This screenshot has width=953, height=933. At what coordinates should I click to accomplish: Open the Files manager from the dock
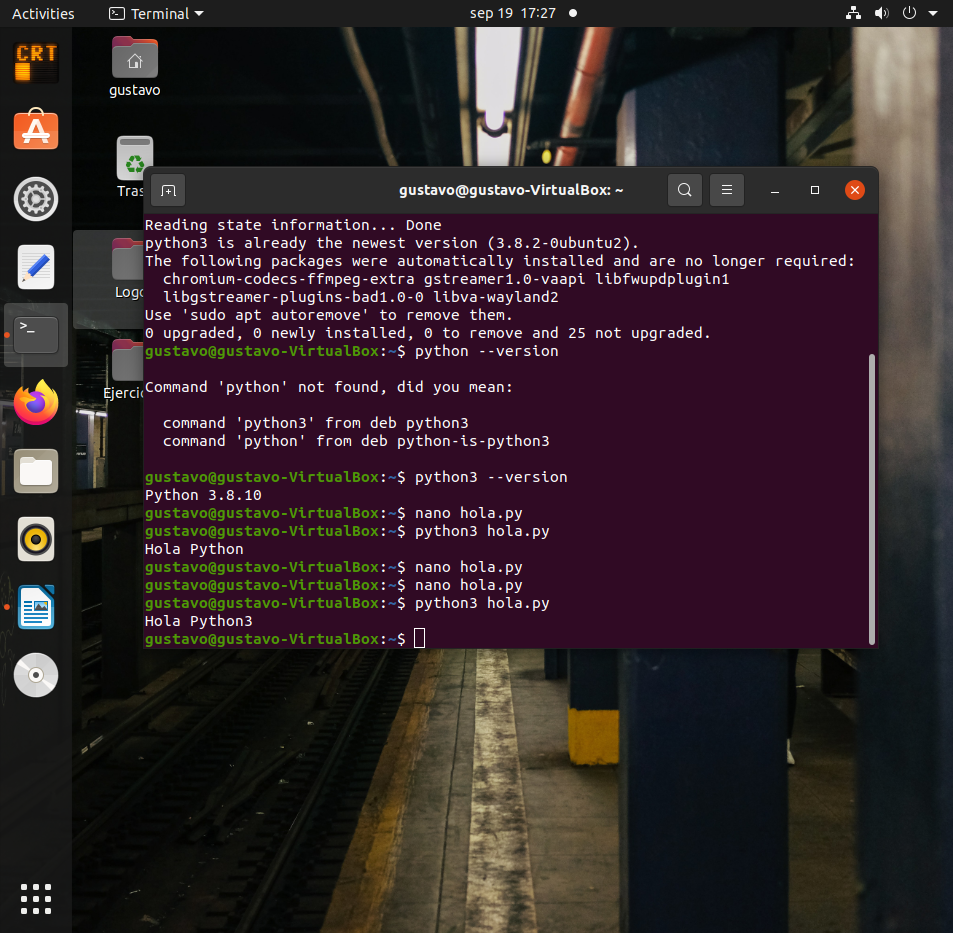(35, 471)
